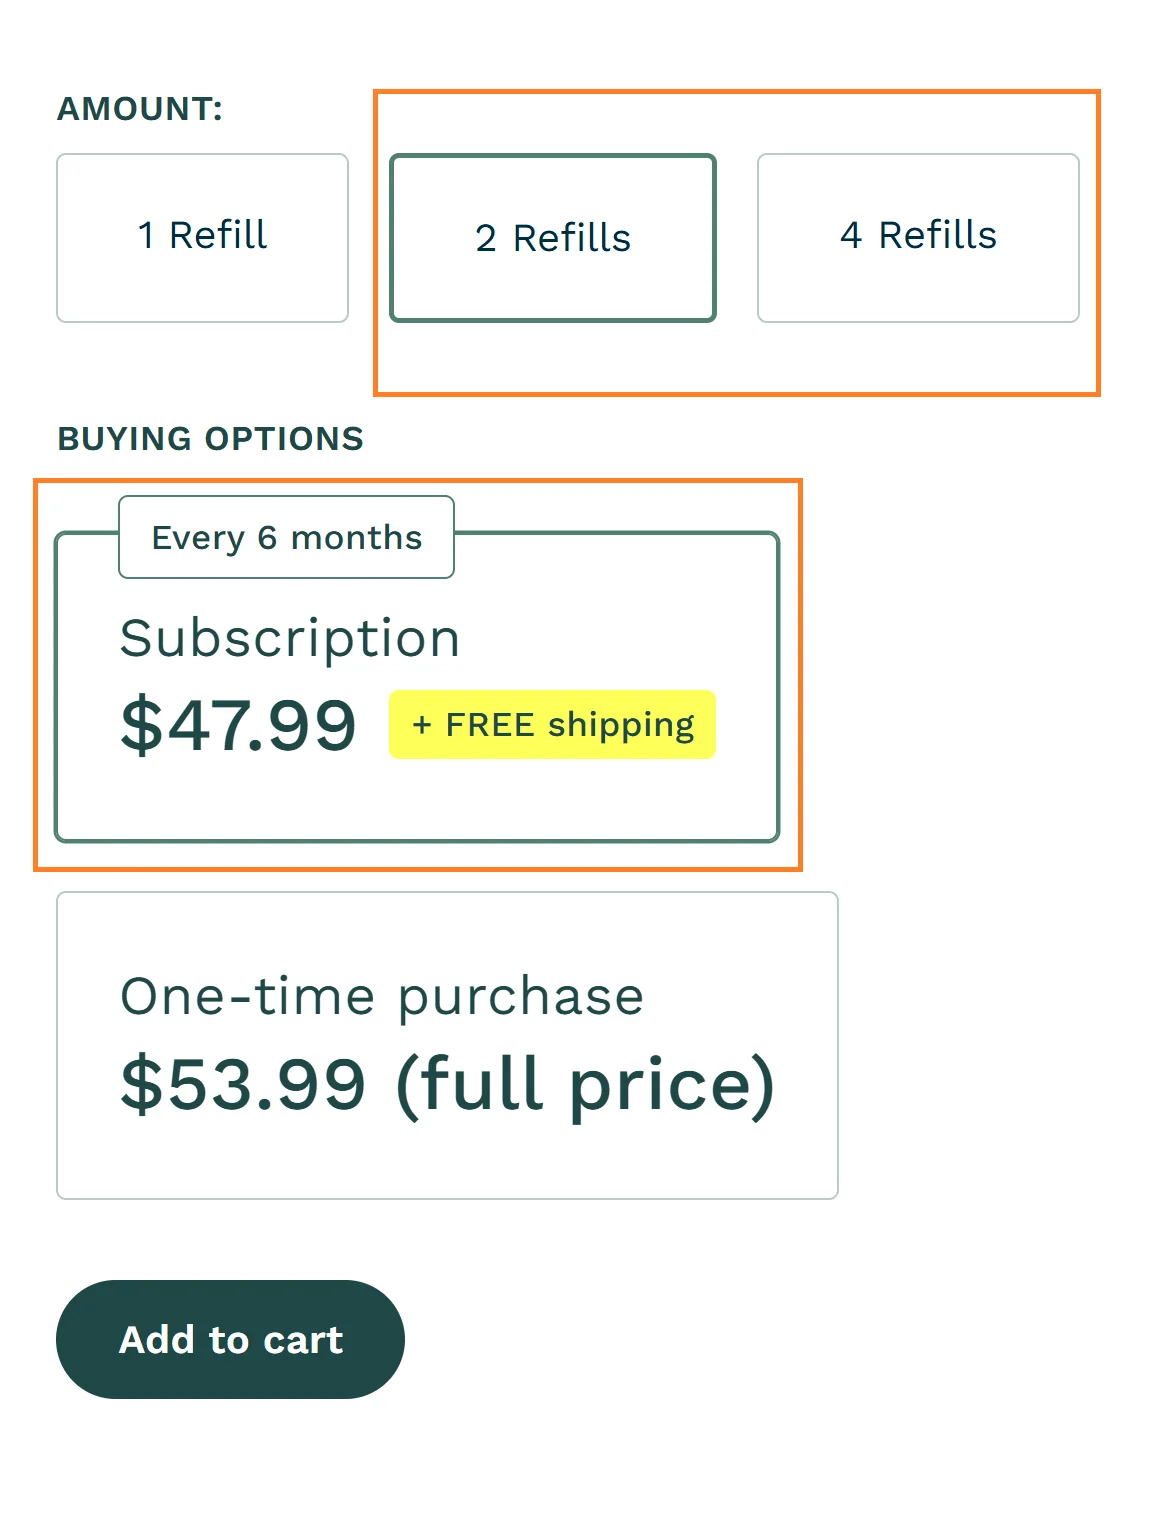Click the Add to cart button
Image resolution: width=1151 pixels, height=1521 pixels.
[230, 1339]
